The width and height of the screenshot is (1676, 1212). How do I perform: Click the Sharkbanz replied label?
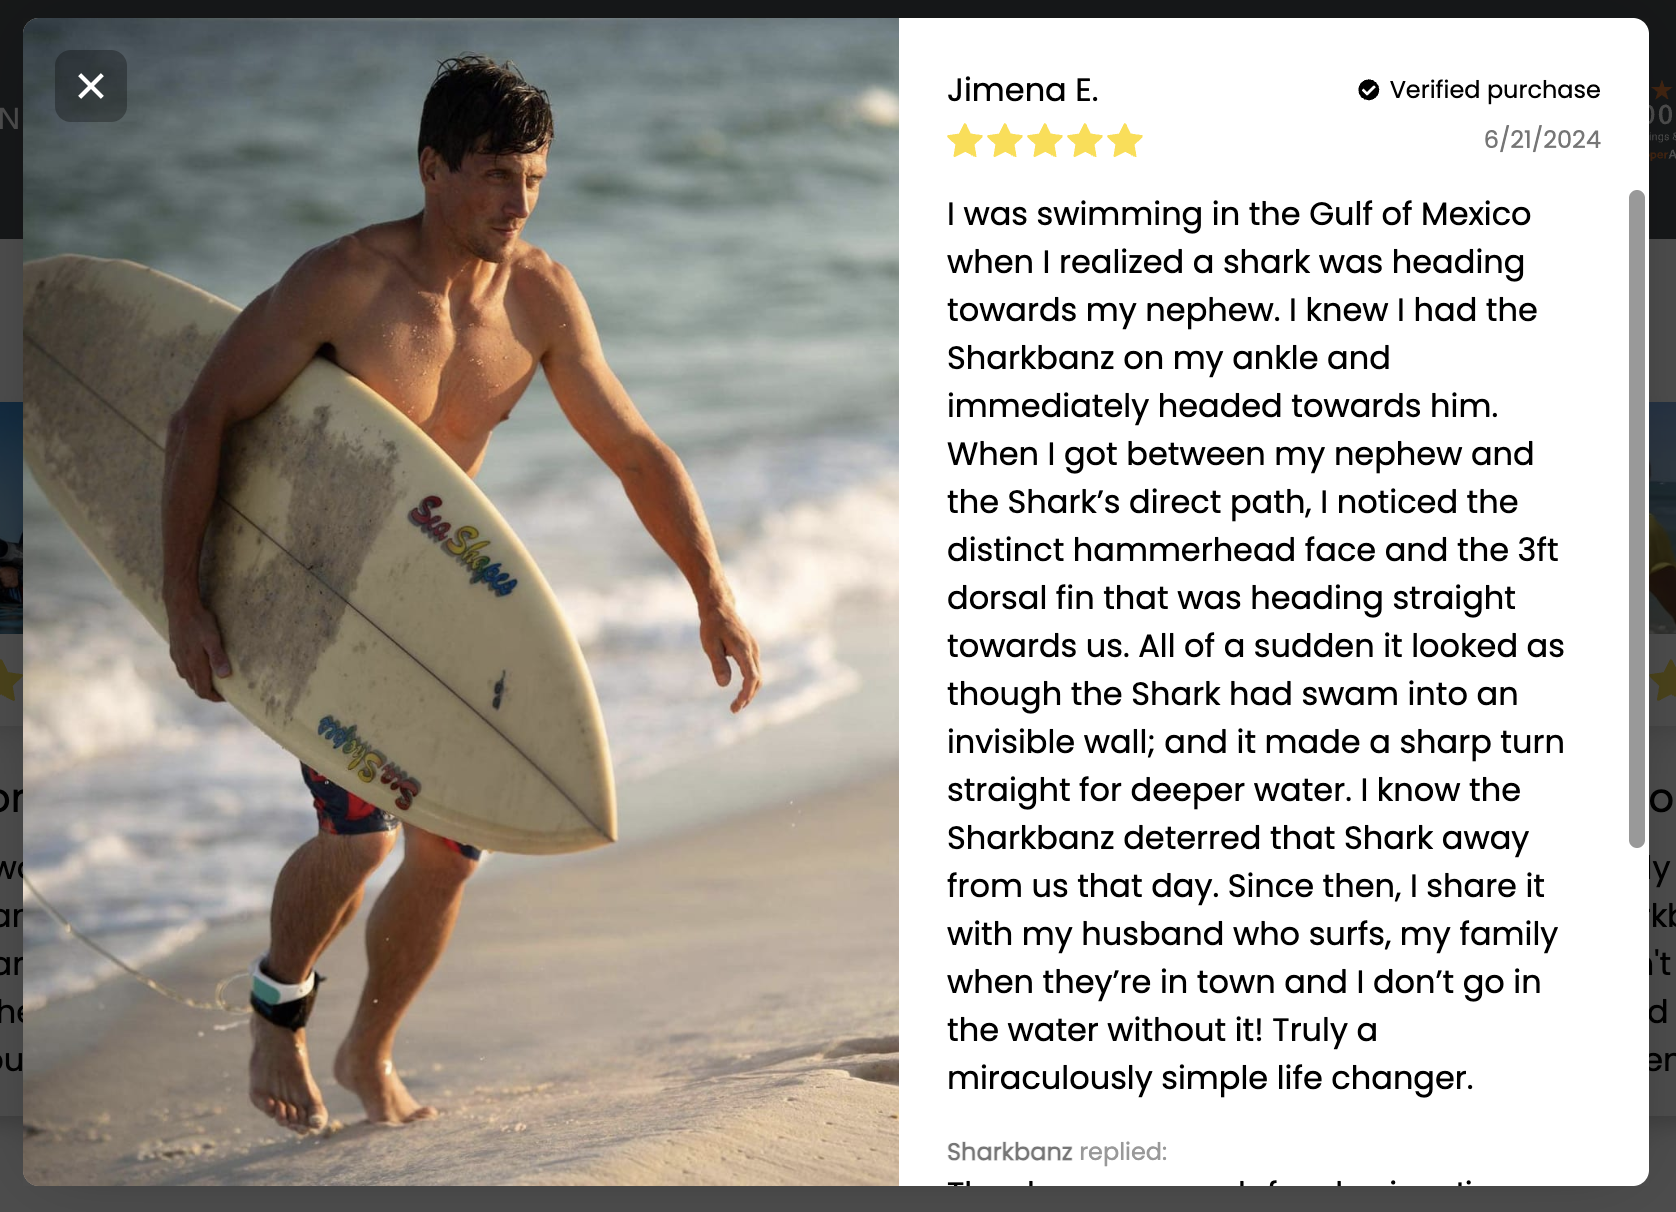[1057, 1152]
